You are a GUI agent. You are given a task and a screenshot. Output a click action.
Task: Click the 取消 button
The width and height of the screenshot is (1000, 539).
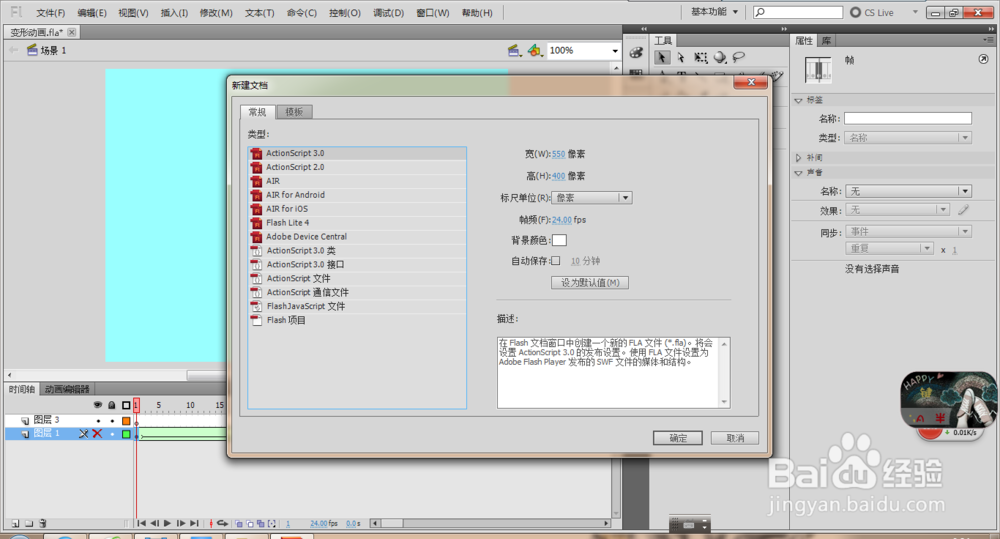pyautogui.click(x=735, y=438)
